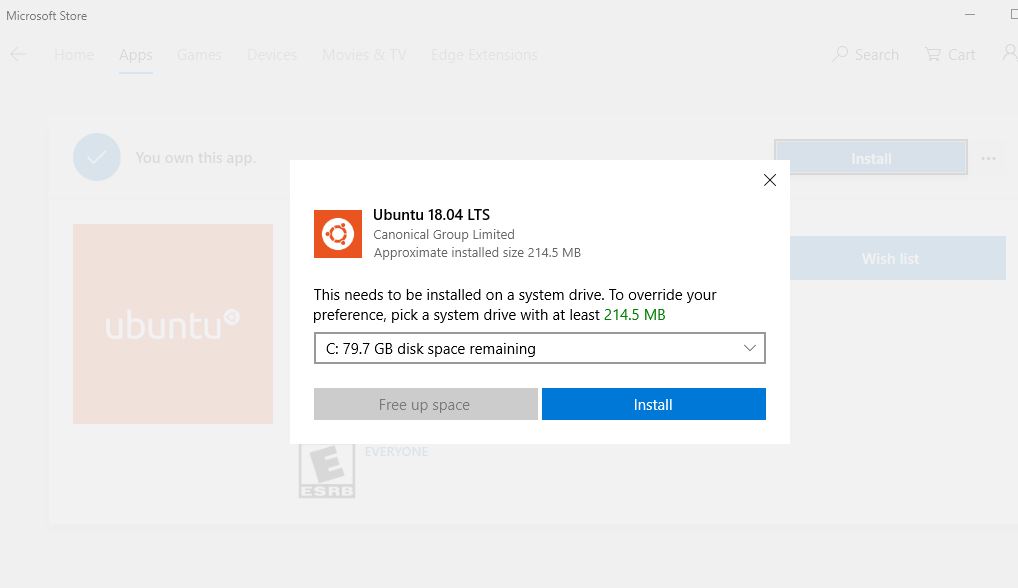Open the Apps tab
This screenshot has height=588, width=1018.
pos(136,55)
